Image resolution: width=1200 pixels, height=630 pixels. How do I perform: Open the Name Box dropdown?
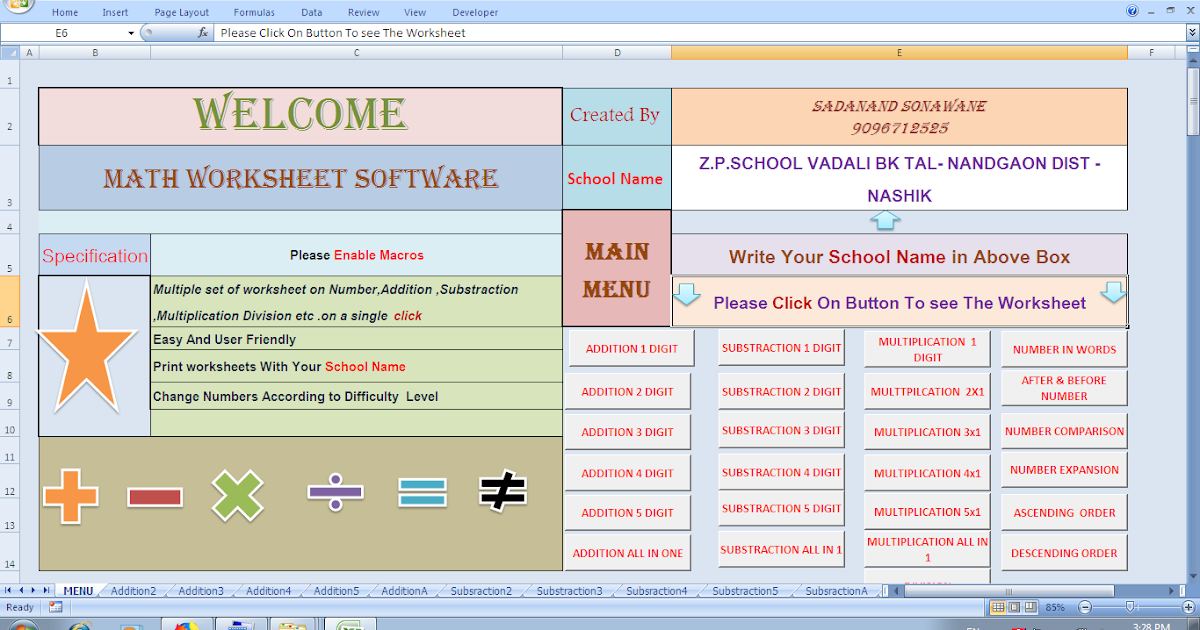click(131, 33)
